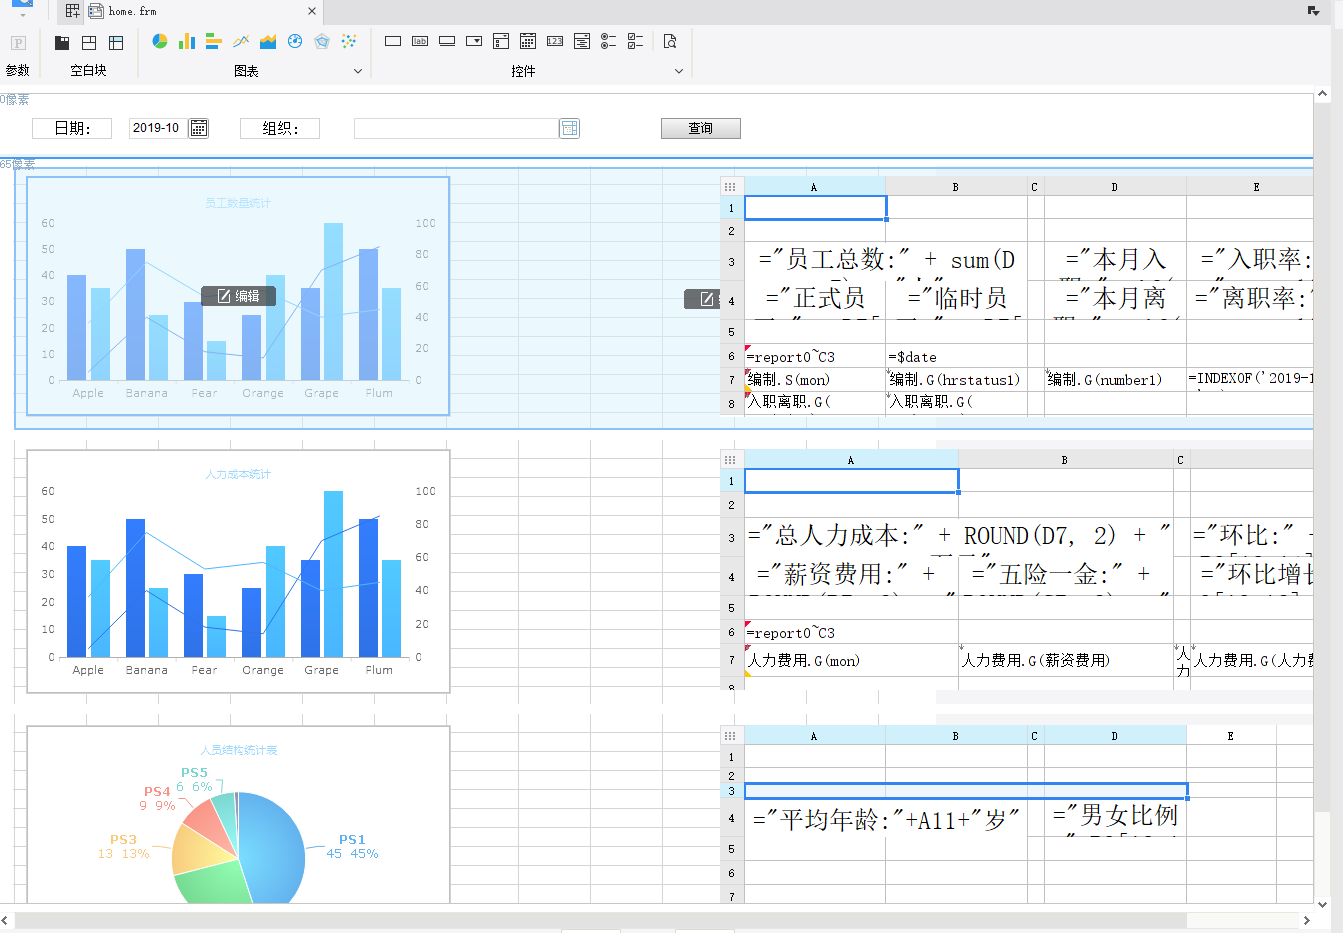This screenshot has width=1343, height=933.
Task: Expand the 图表 chart list chevron
Action: (358, 71)
